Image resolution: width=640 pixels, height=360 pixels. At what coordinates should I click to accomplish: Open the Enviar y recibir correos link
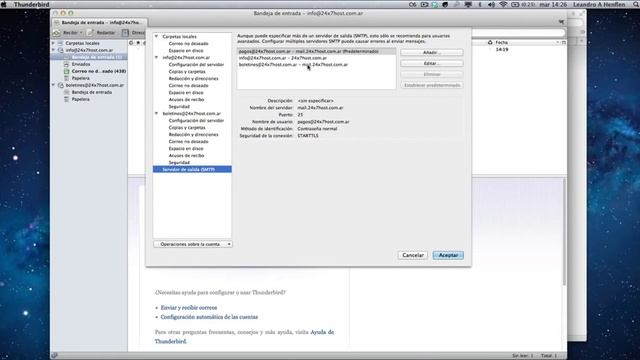[189, 308]
